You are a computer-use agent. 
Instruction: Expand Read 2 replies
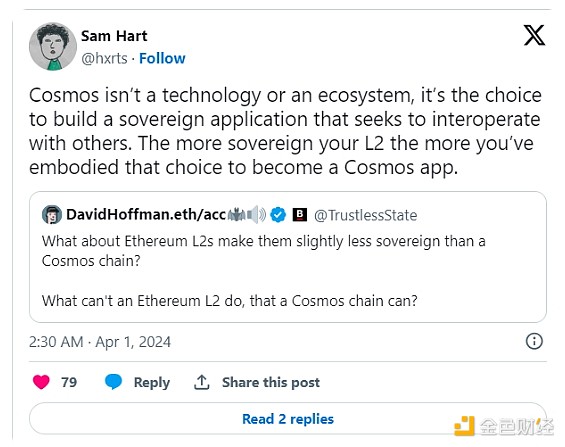click(288, 419)
